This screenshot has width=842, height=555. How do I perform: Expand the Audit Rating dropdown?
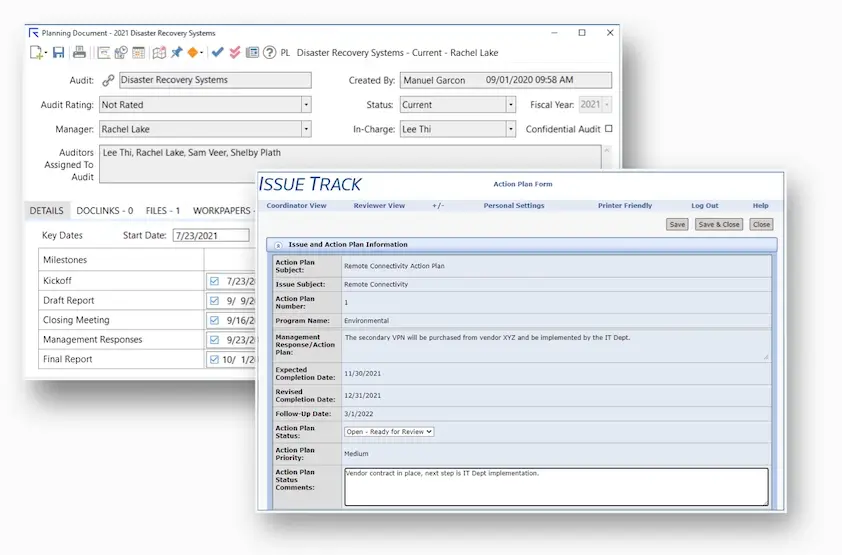pos(306,105)
